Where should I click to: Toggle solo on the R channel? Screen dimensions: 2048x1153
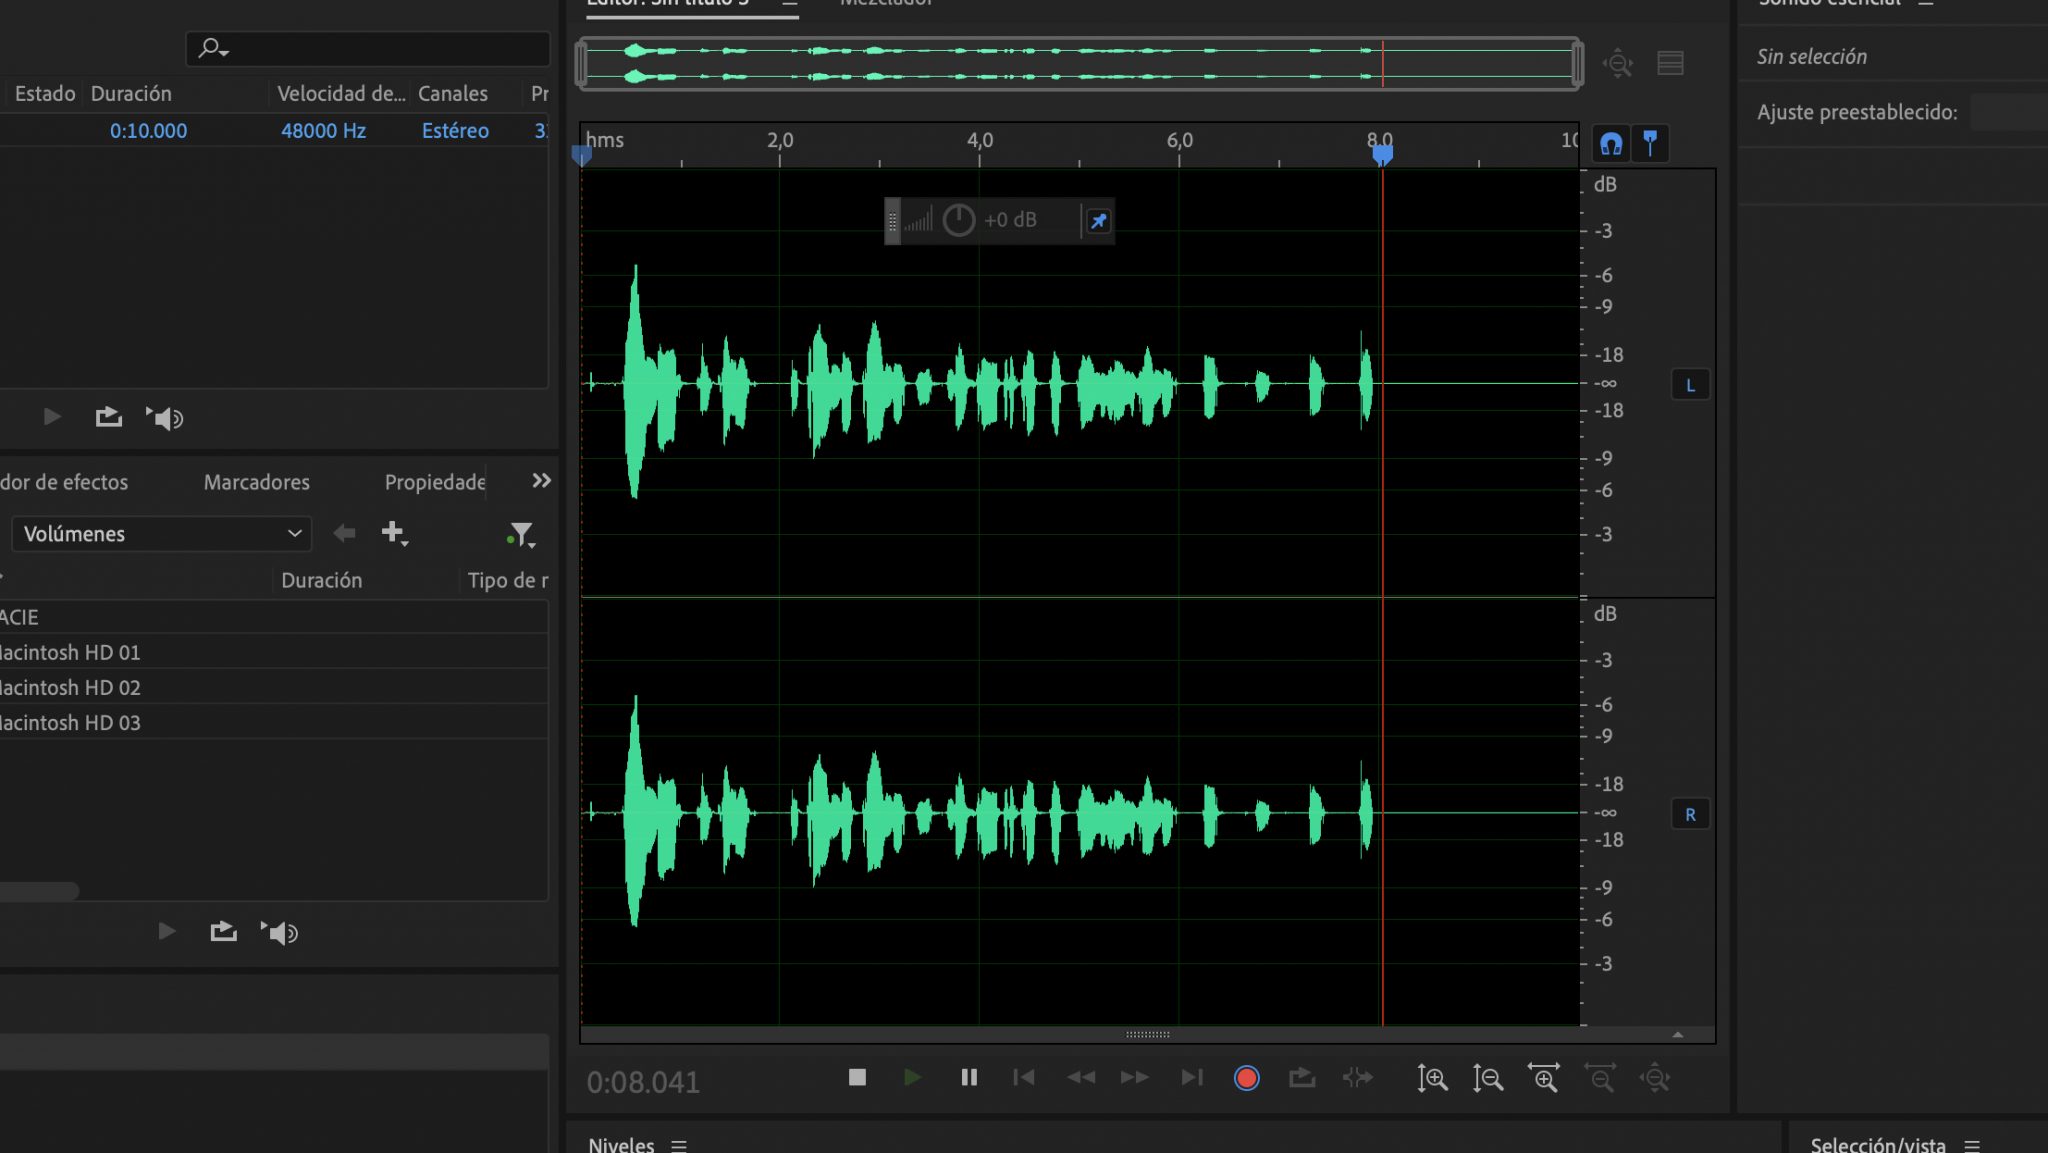point(1691,814)
